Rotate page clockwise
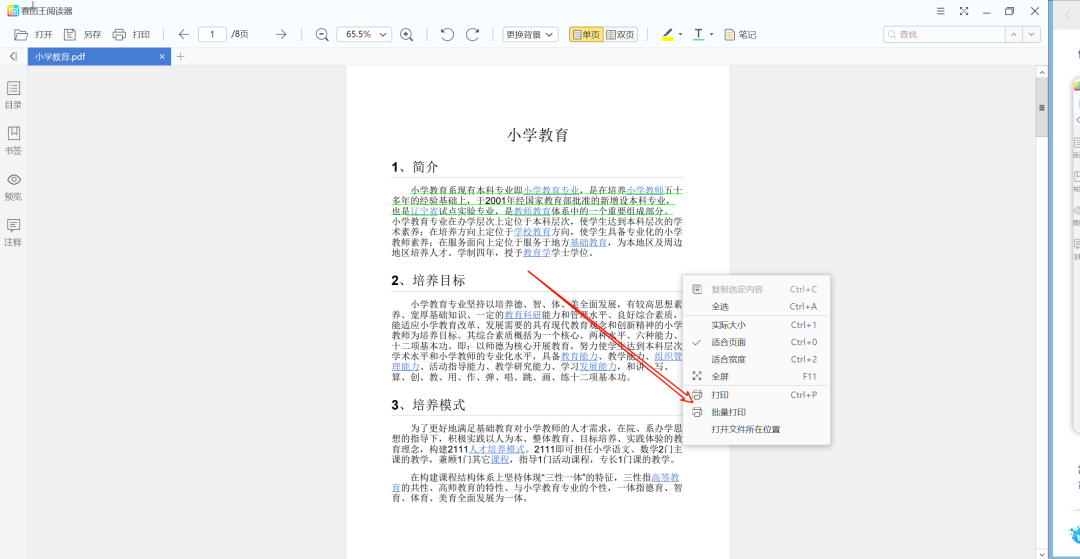Viewport: 1080px width, 559px height. [x=472, y=34]
